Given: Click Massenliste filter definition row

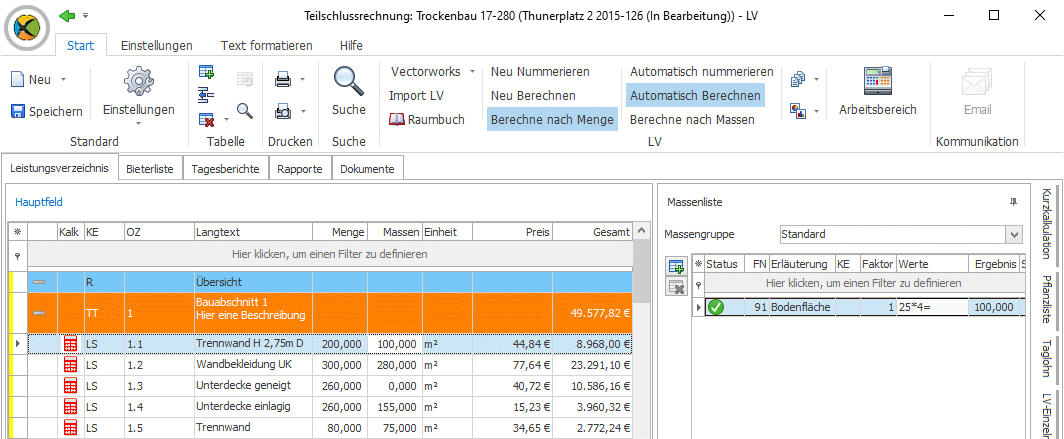Looking at the screenshot, I should pyautogui.click(x=863, y=283).
